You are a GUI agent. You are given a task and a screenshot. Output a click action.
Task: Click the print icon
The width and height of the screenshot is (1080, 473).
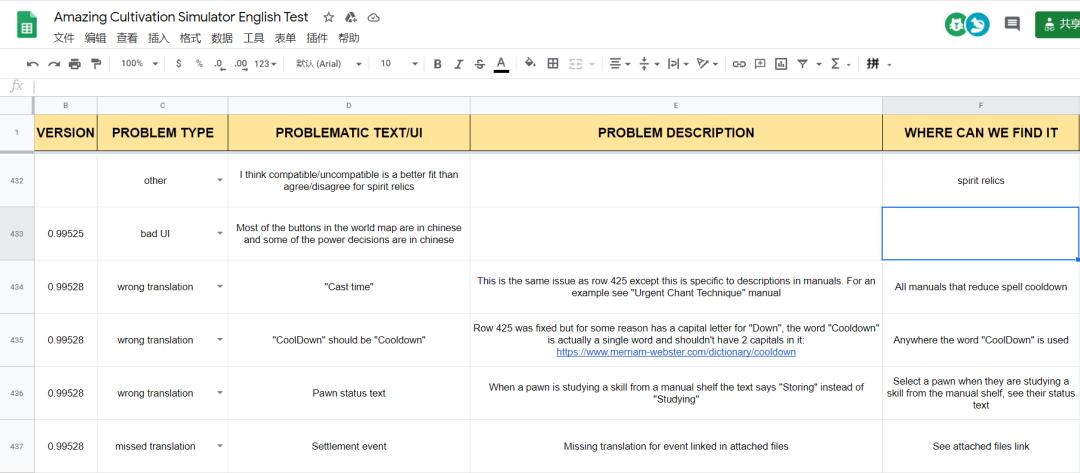coord(74,64)
